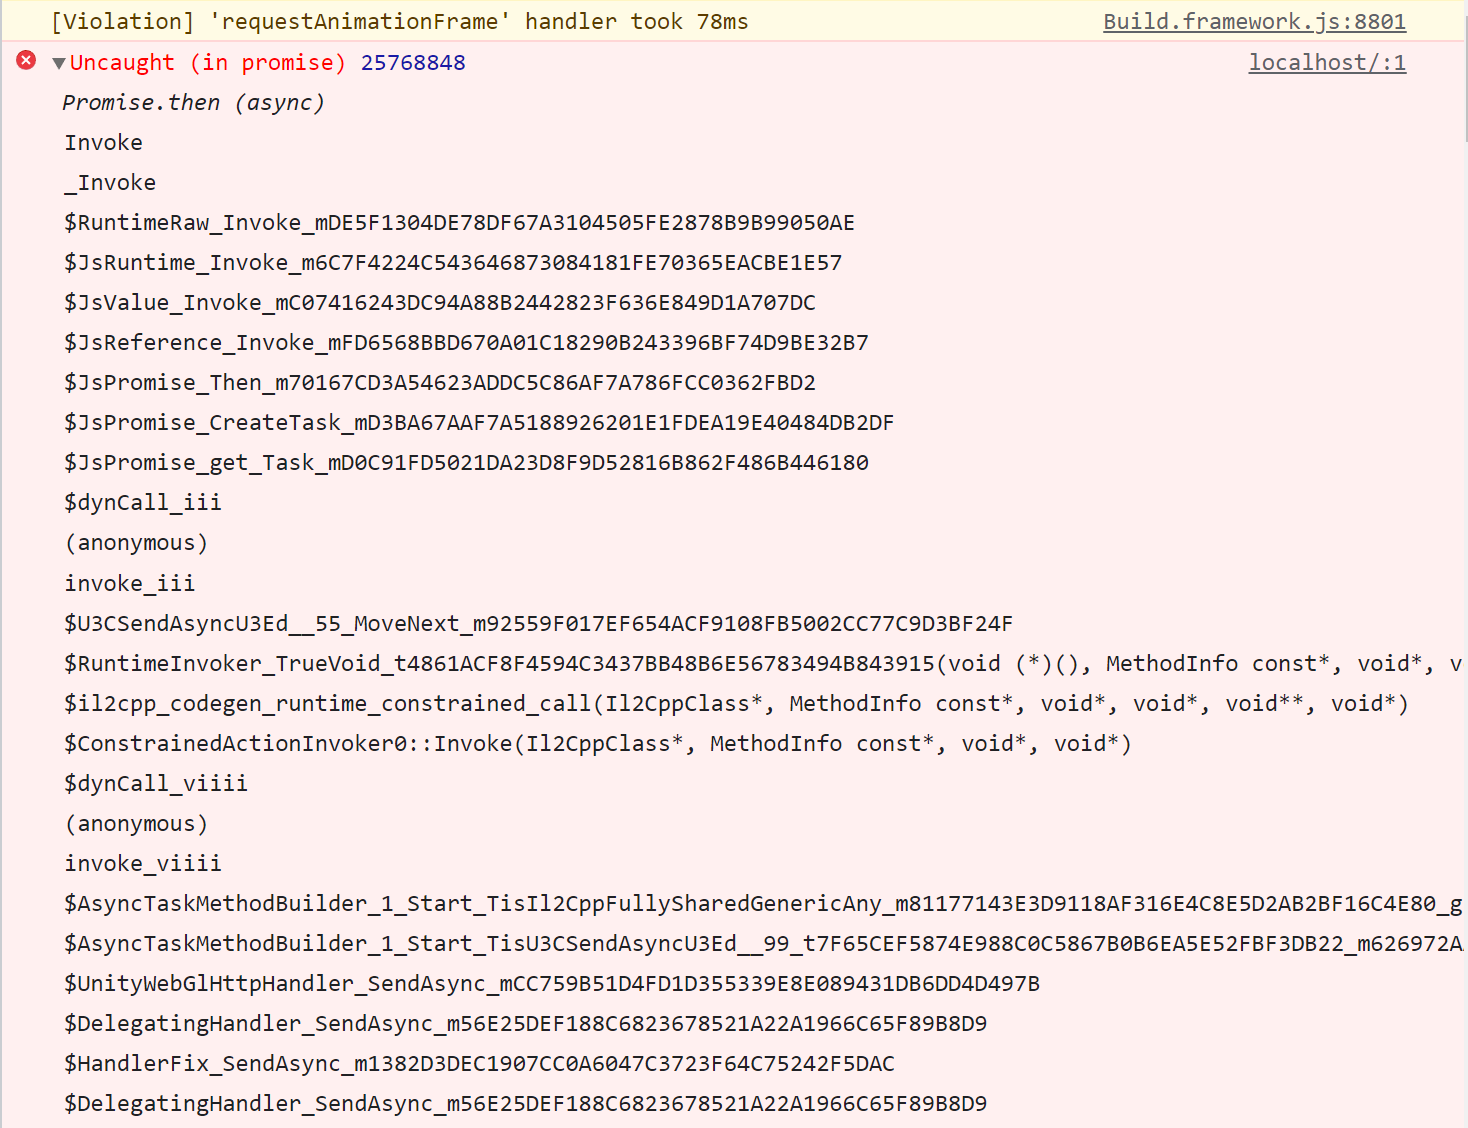Click the (anonymous) frame above invoke_viiii
The height and width of the screenshot is (1128, 1468).
point(136,824)
